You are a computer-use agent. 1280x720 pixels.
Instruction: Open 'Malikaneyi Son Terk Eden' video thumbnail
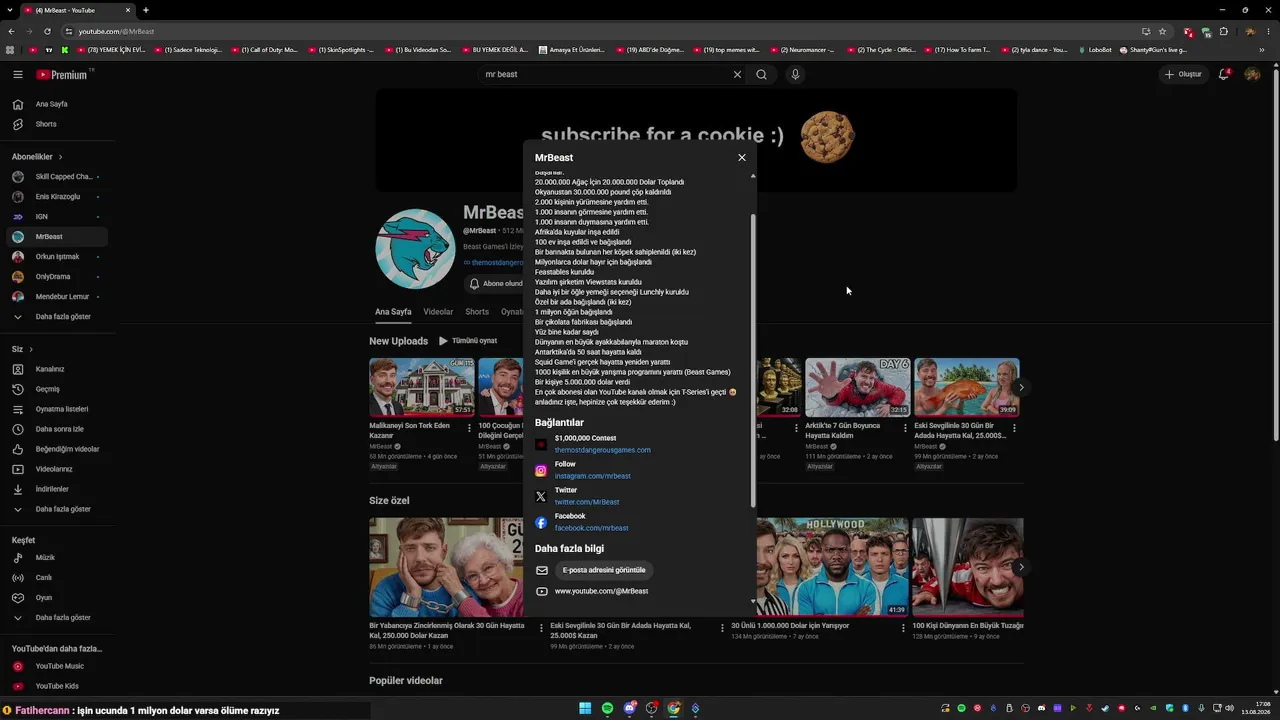tap(422, 387)
